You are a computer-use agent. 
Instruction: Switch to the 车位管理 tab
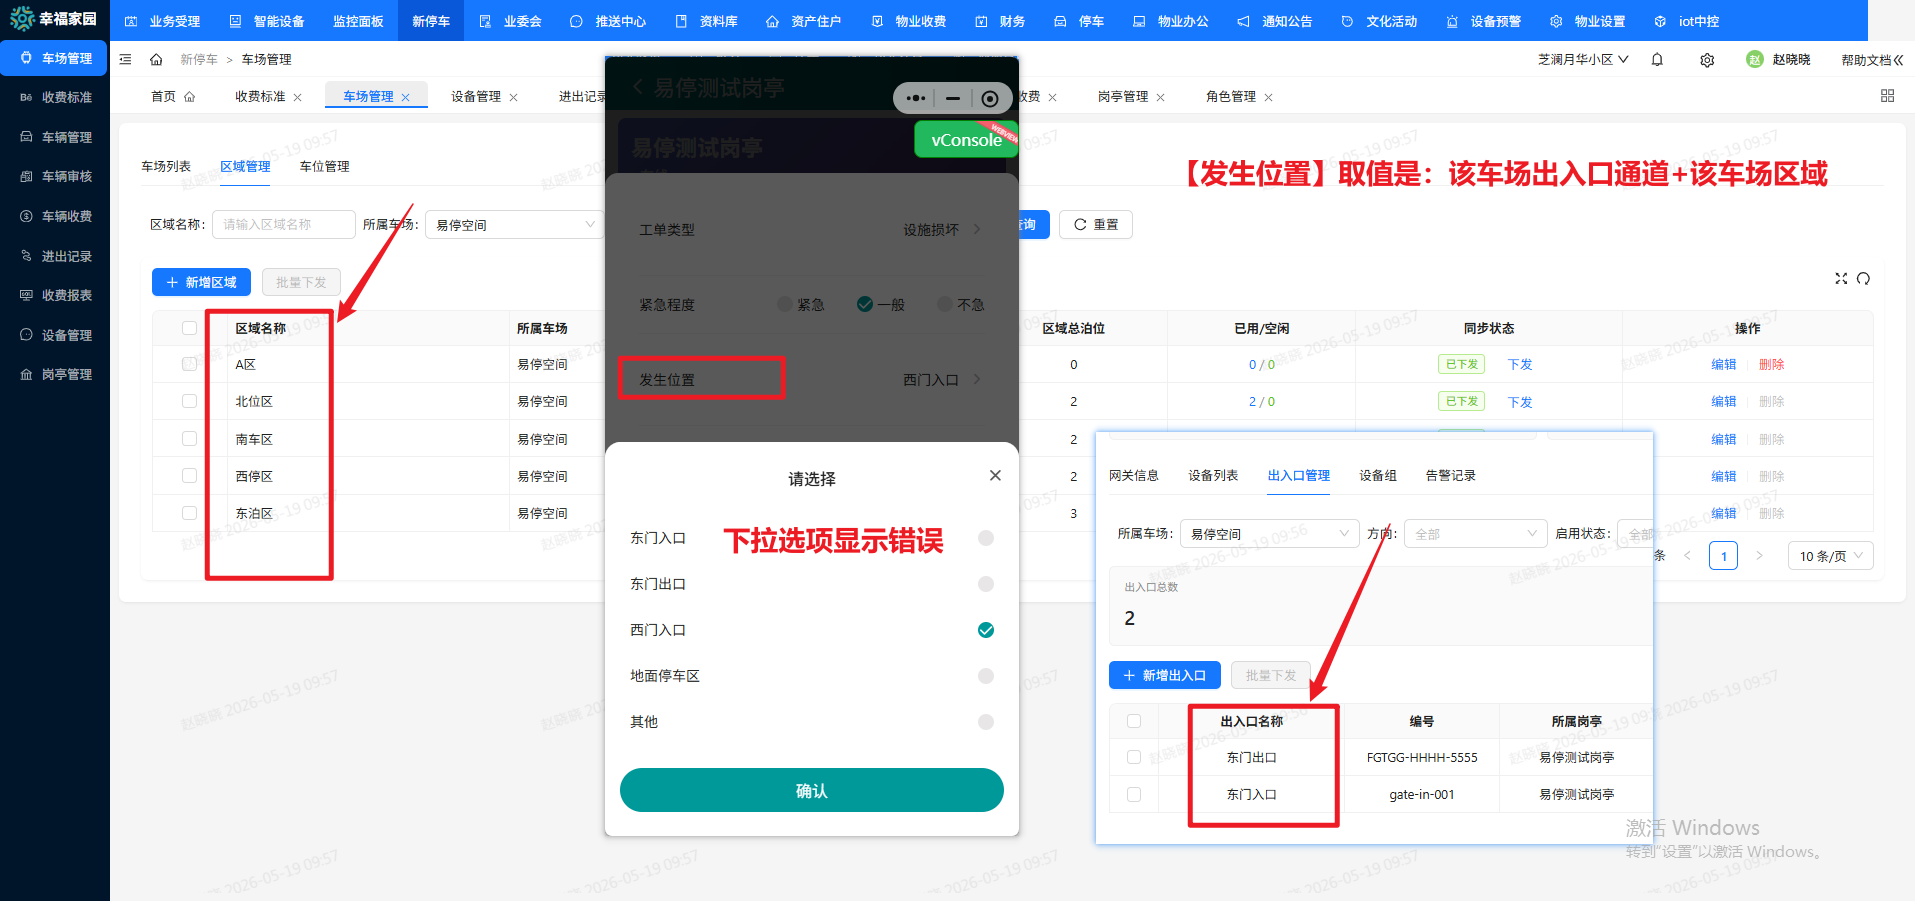pos(325,166)
